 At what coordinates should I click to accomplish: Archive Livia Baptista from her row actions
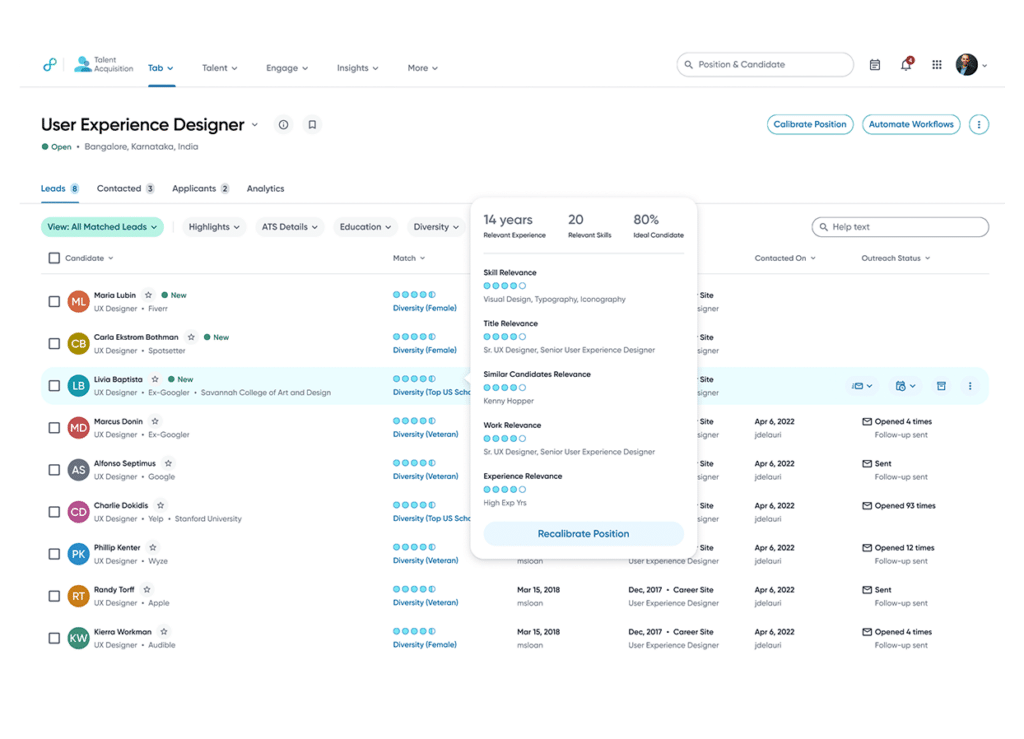coord(940,385)
